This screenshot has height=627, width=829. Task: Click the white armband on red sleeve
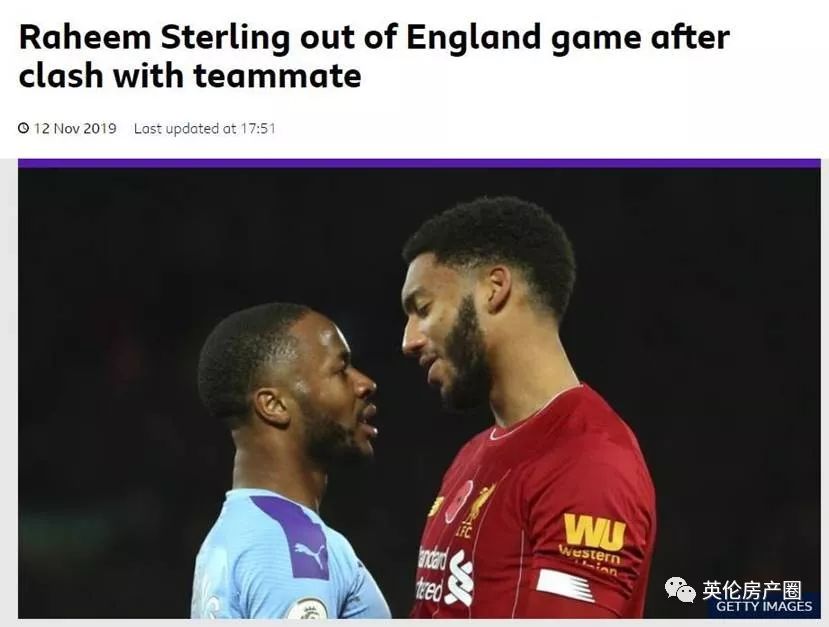point(564,584)
